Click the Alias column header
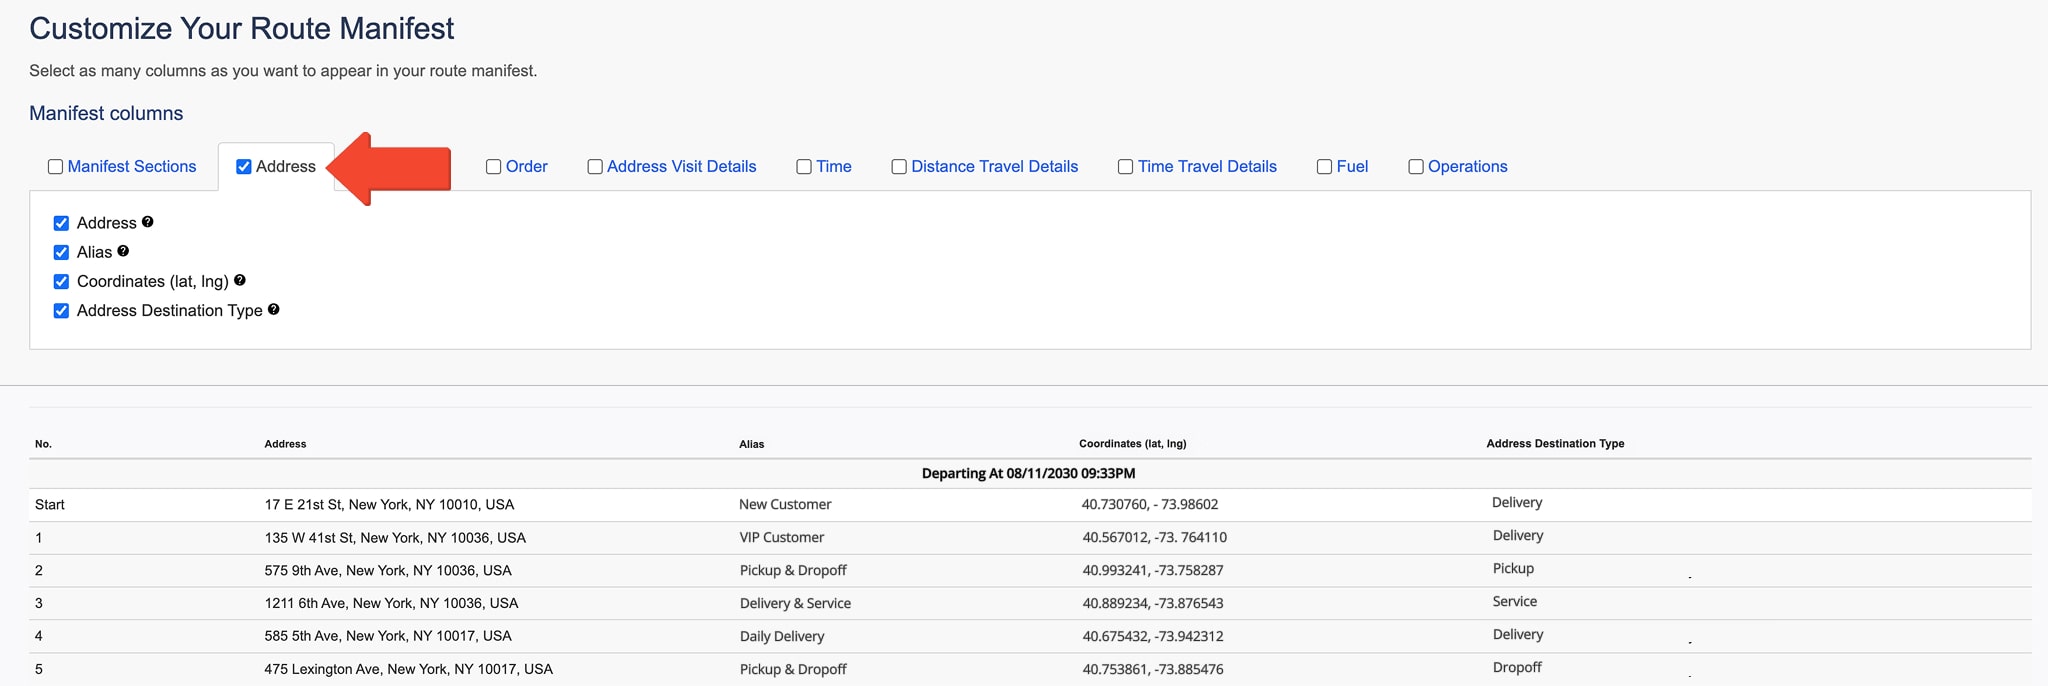The image size is (2048, 686). coord(752,444)
